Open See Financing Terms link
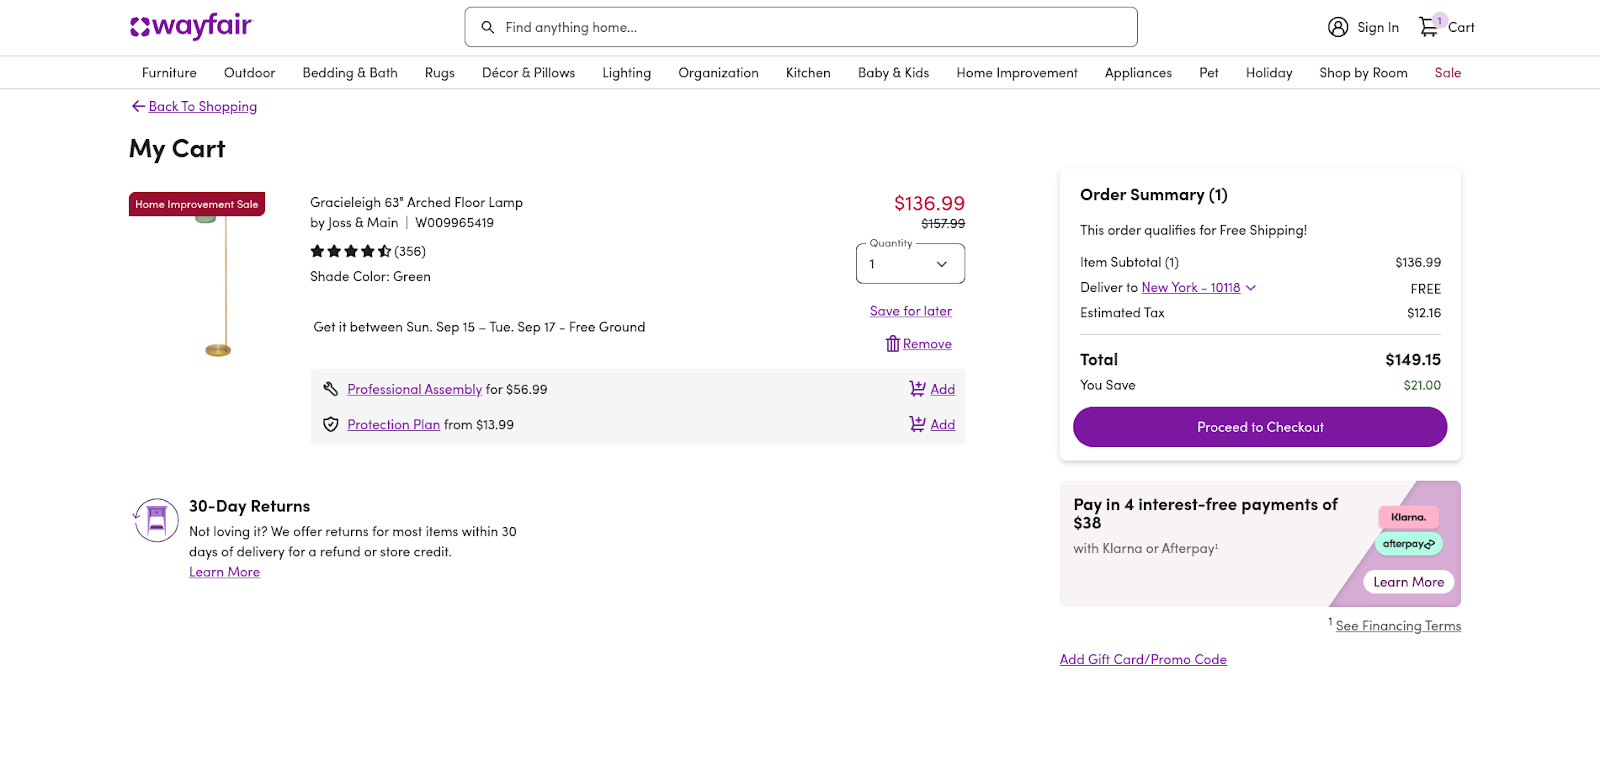1600x761 pixels. coord(1398,626)
